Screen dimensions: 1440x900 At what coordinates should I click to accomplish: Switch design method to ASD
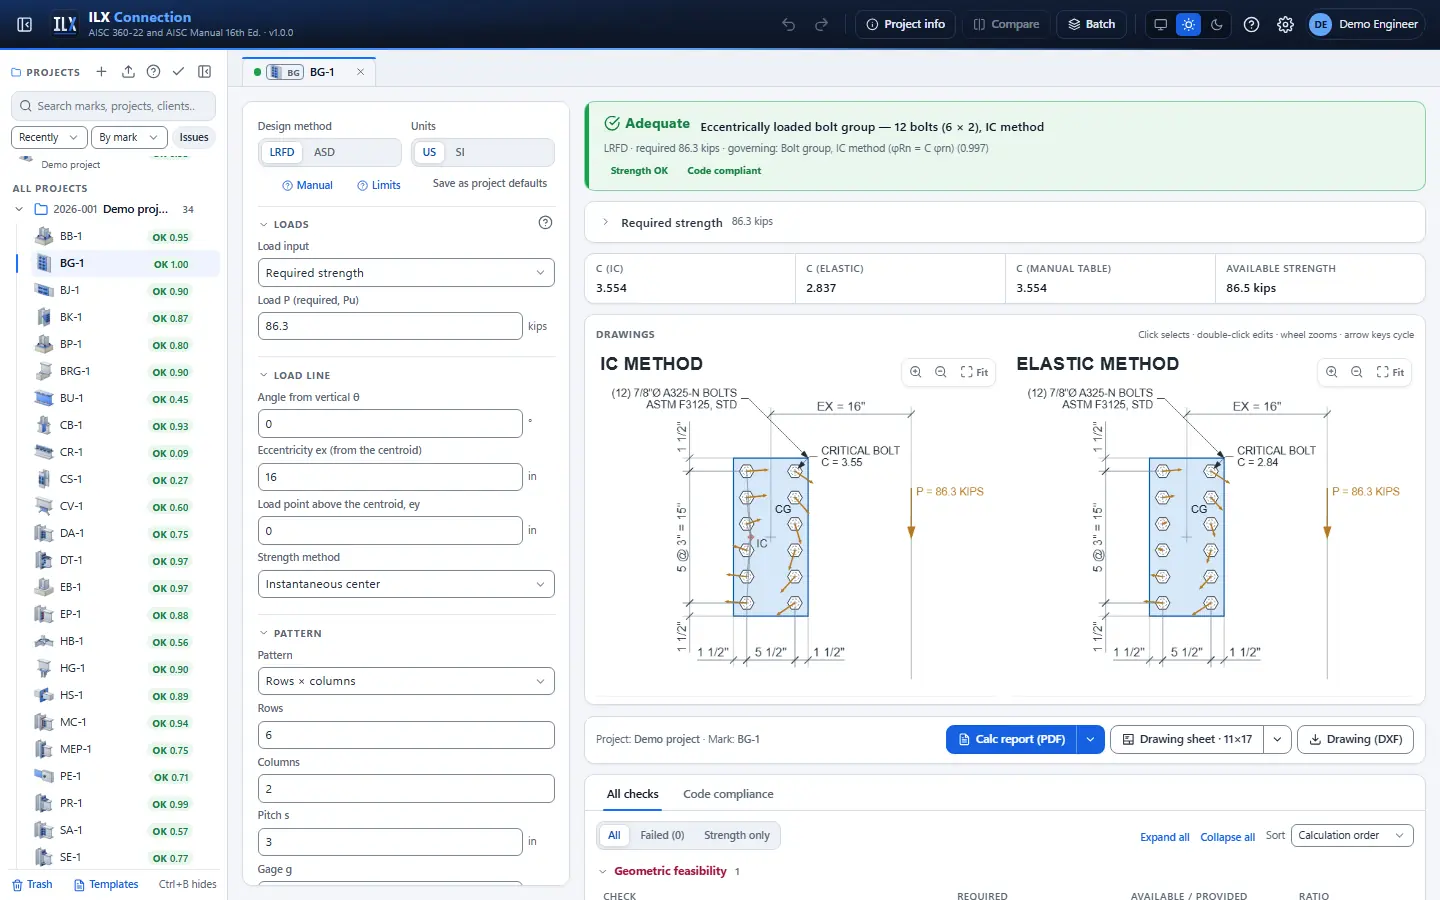[325, 152]
